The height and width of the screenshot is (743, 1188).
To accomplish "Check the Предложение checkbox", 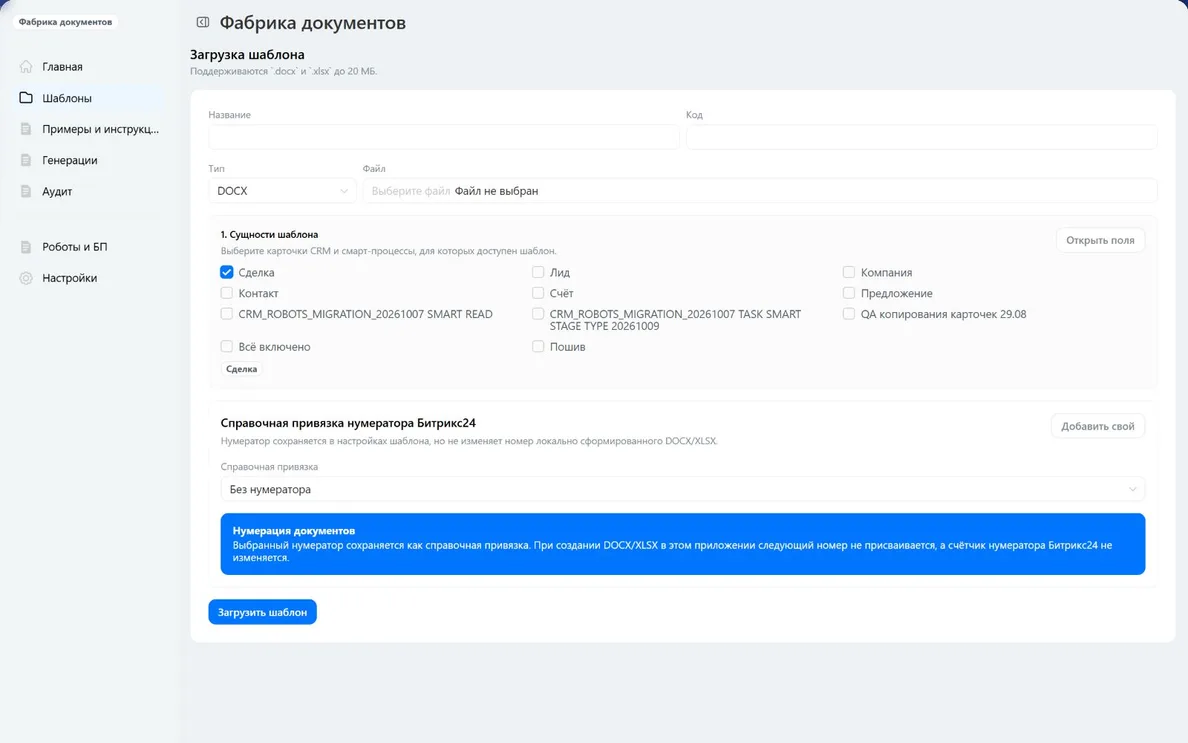I will (849, 292).
